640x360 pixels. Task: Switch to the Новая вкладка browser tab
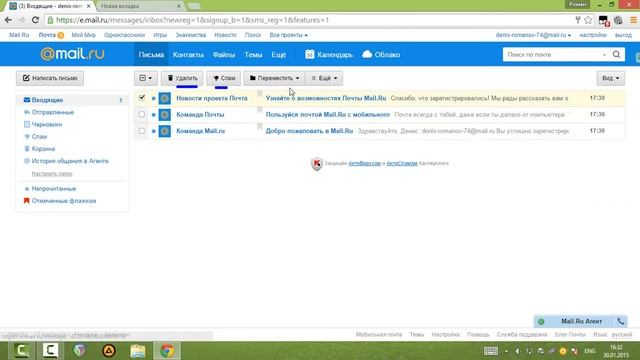point(139,6)
